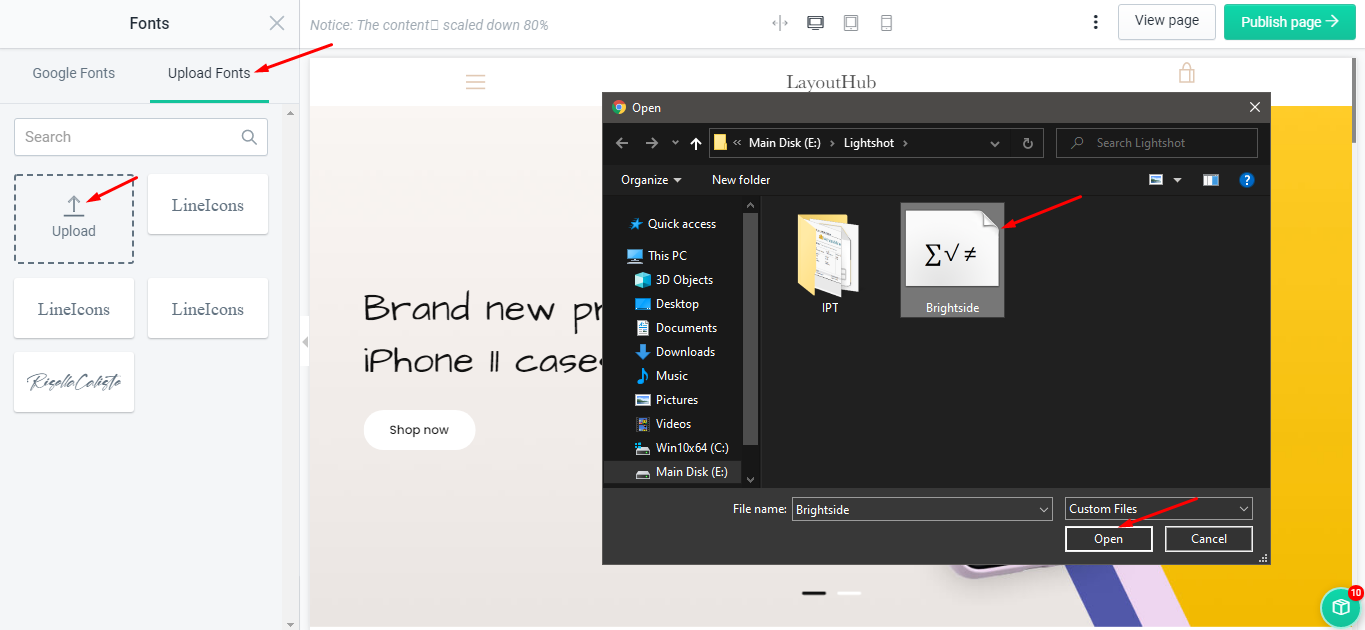Select the full-width view icon in top bar
Image resolution: width=1365 pixels, height=630 pixels.
tap(780, 22)
